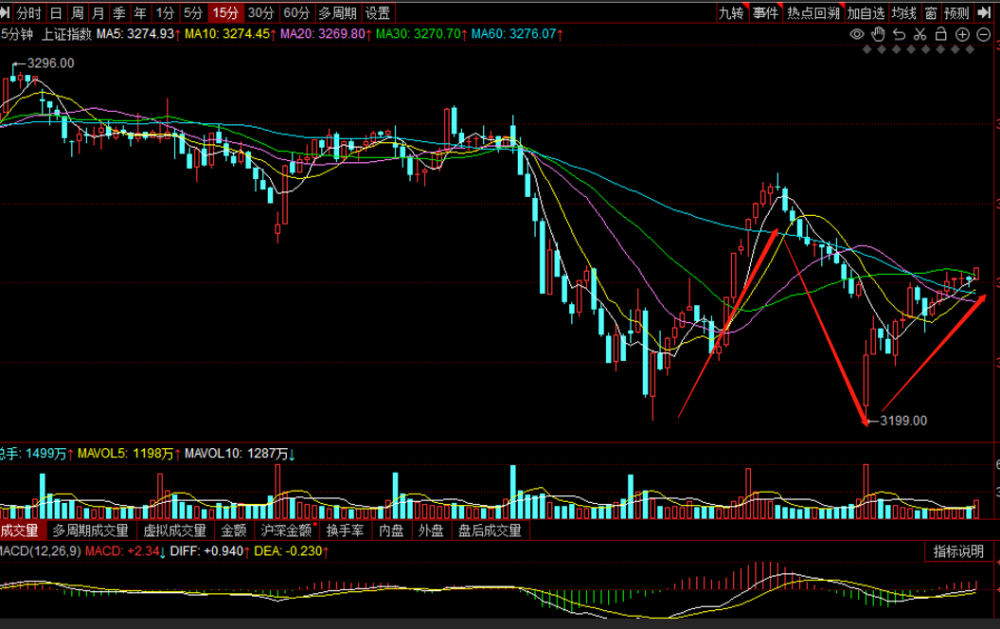Select the 虚拟成交量 indicator tab
Screen dimensions: 1000x629
click(x=175, y=530)
